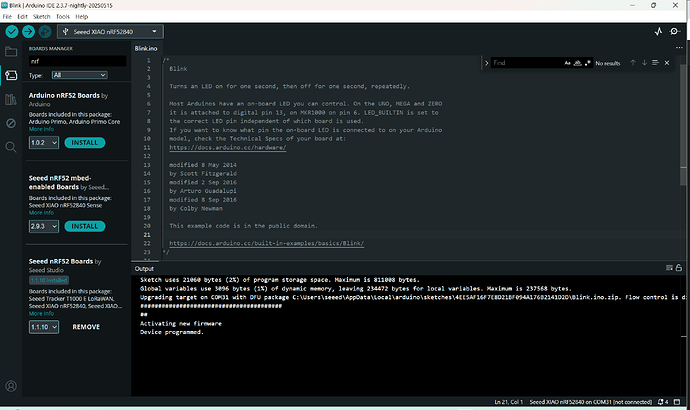
Task: Open the editor tab options ellipsis
Action: coord(679,48)
